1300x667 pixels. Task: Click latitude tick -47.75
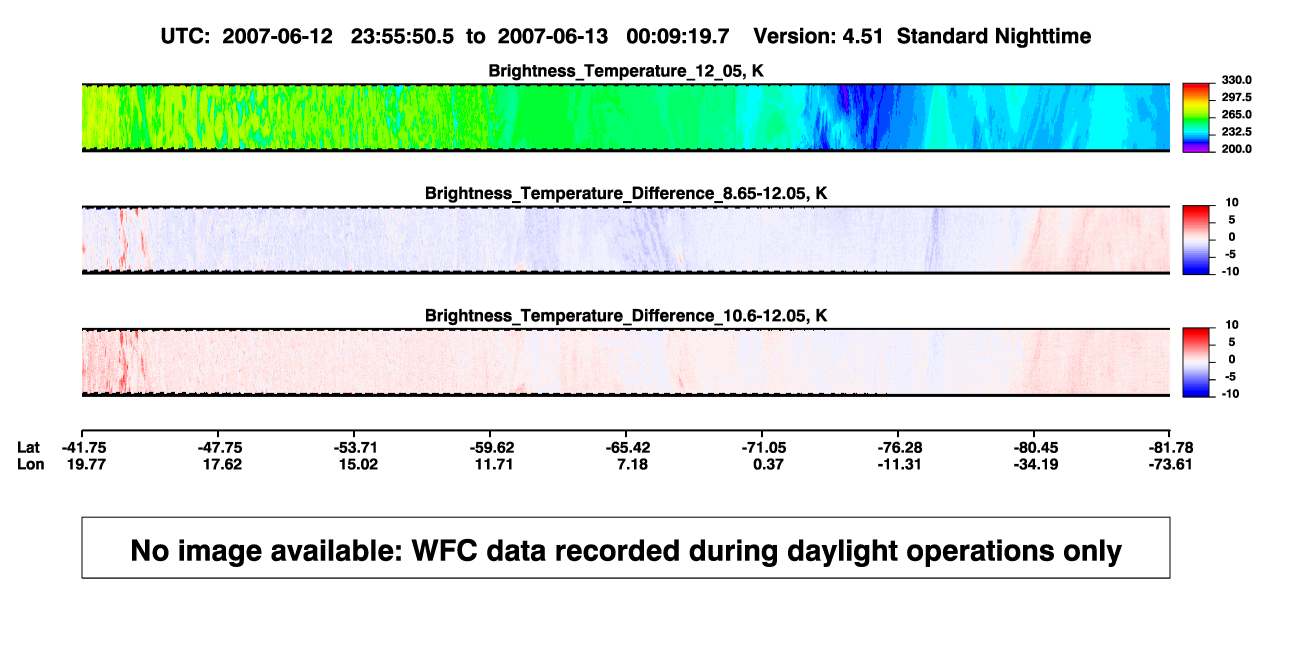coord(218,447)
